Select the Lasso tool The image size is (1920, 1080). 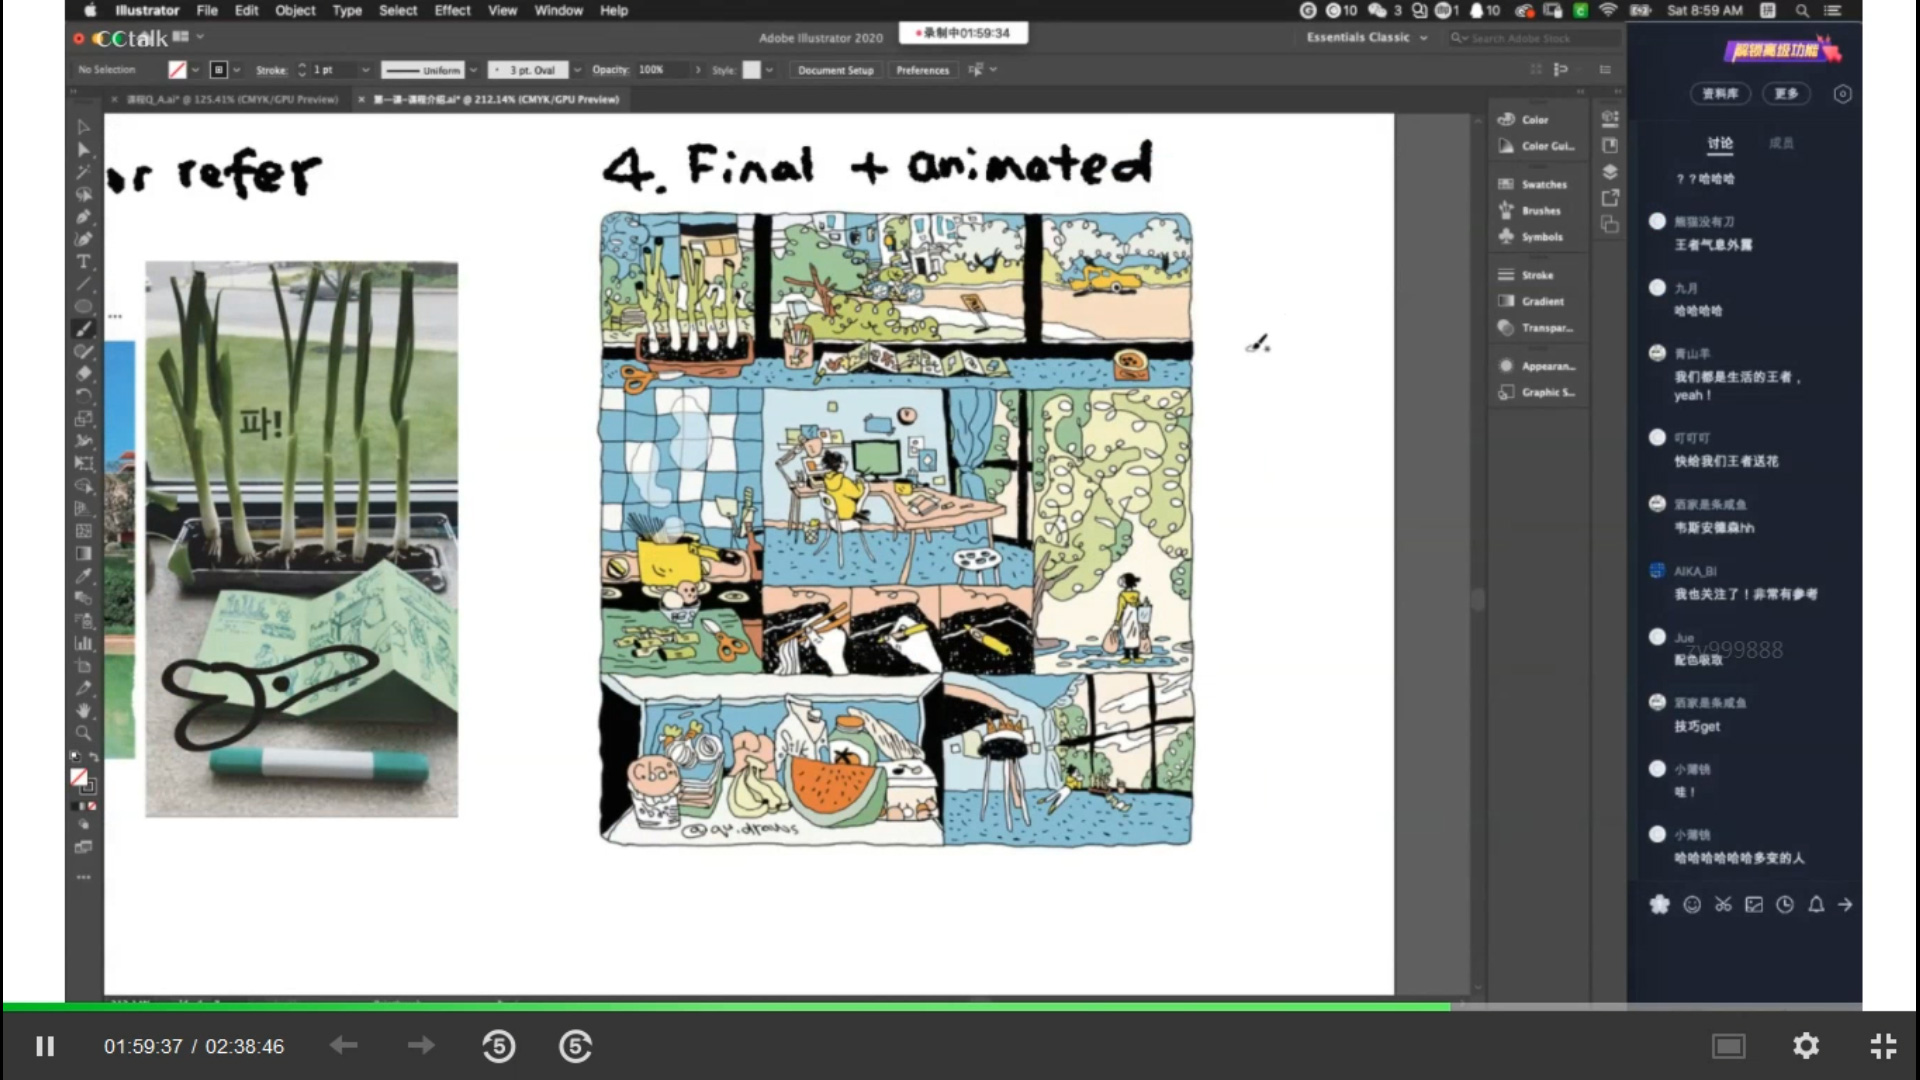click(x=84, y=195)
